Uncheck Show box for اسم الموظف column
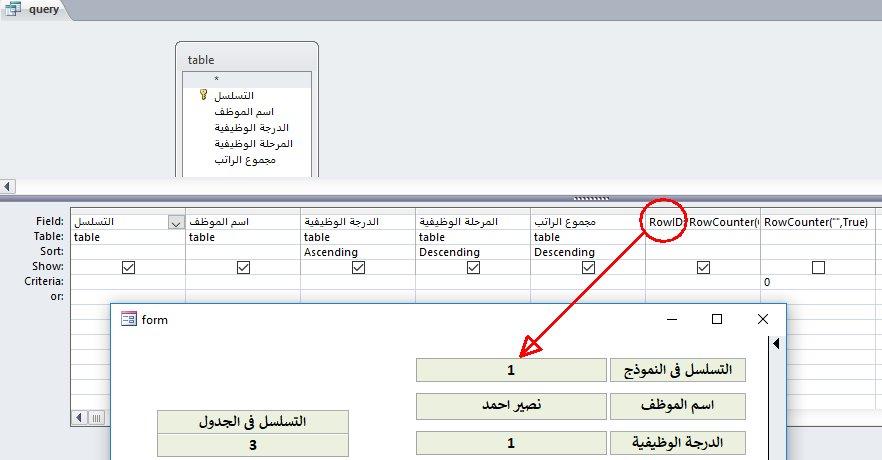 (244, 268)
